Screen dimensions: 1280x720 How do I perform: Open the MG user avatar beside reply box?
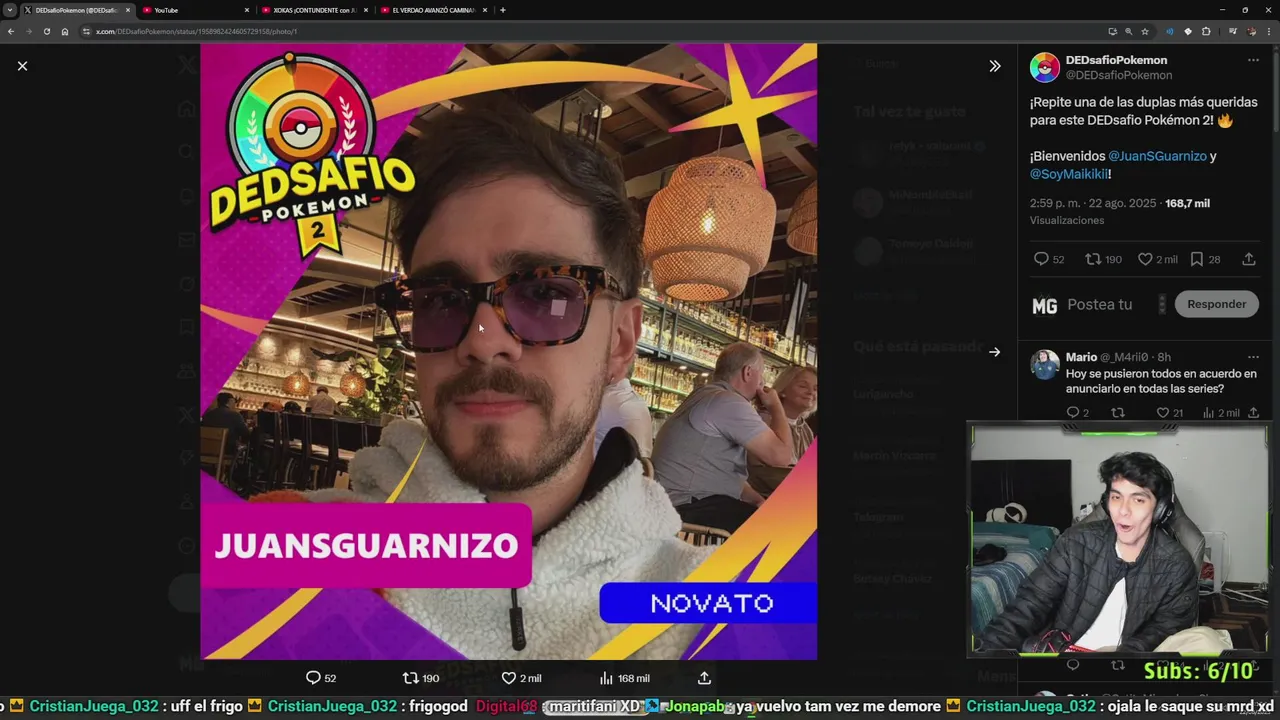(x=1045, y=306)
